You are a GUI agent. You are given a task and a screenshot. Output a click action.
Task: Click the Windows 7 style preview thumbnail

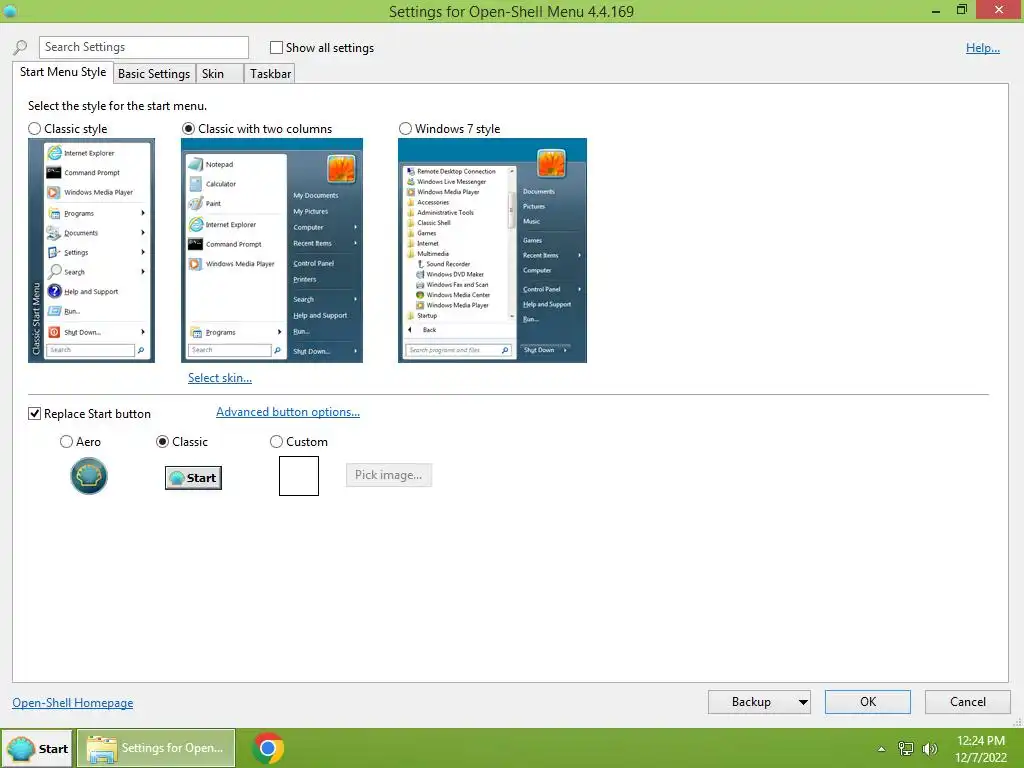point(492,250)
